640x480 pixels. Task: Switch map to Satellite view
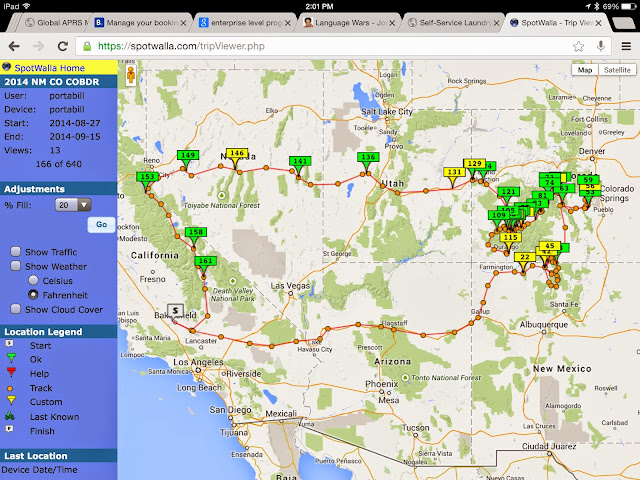click(x=617, y=70)
